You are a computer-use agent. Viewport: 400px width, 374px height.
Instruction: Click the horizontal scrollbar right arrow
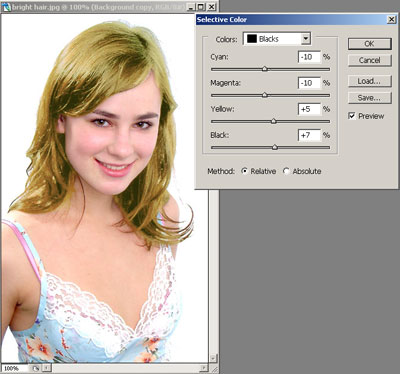tap(203, 368)
